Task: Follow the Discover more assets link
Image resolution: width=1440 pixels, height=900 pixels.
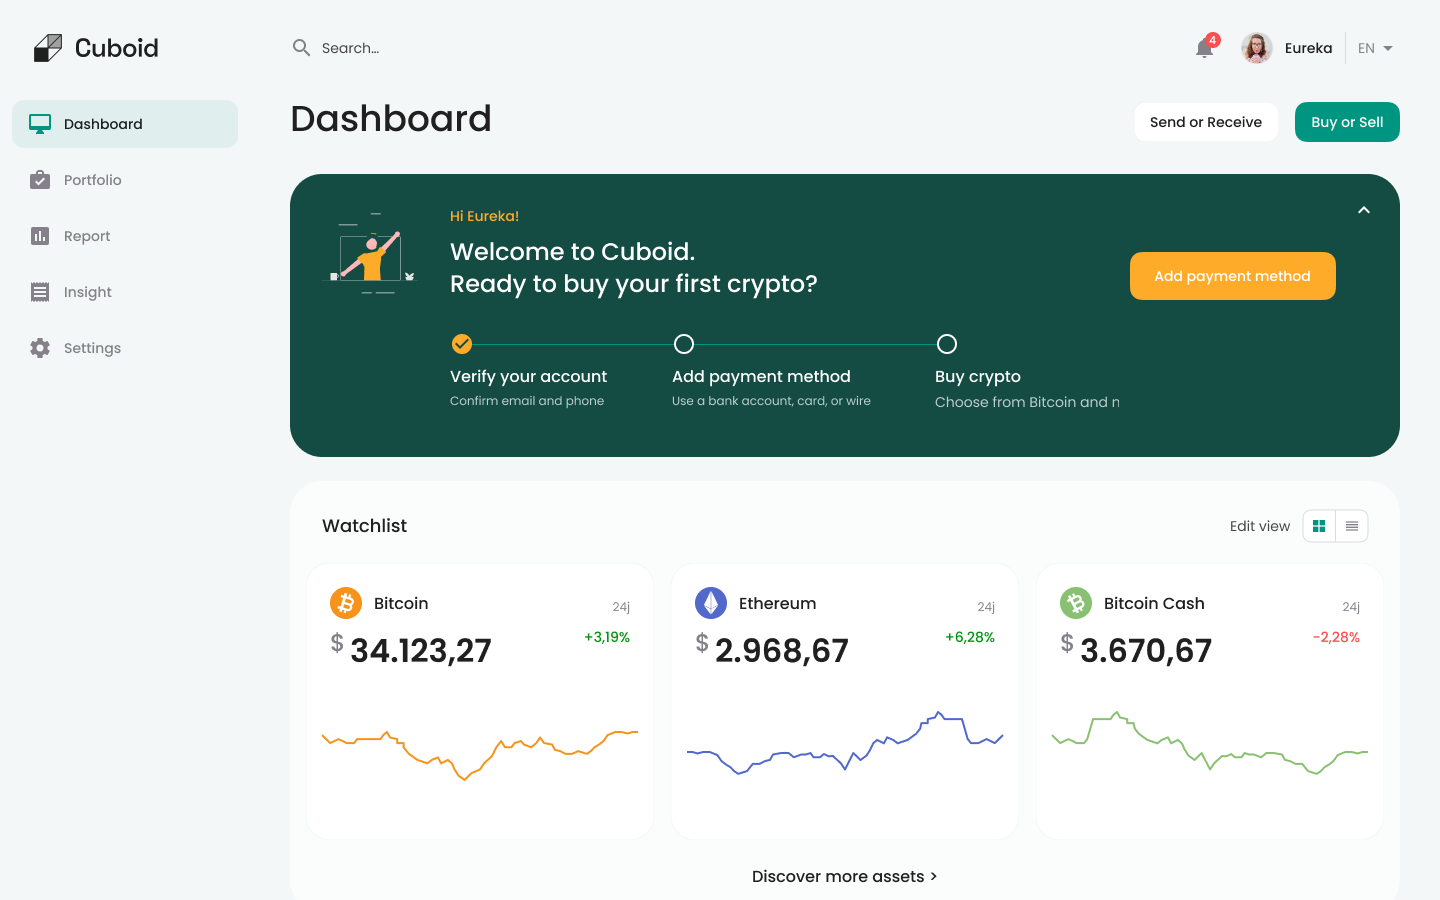Action: [844, 876]
